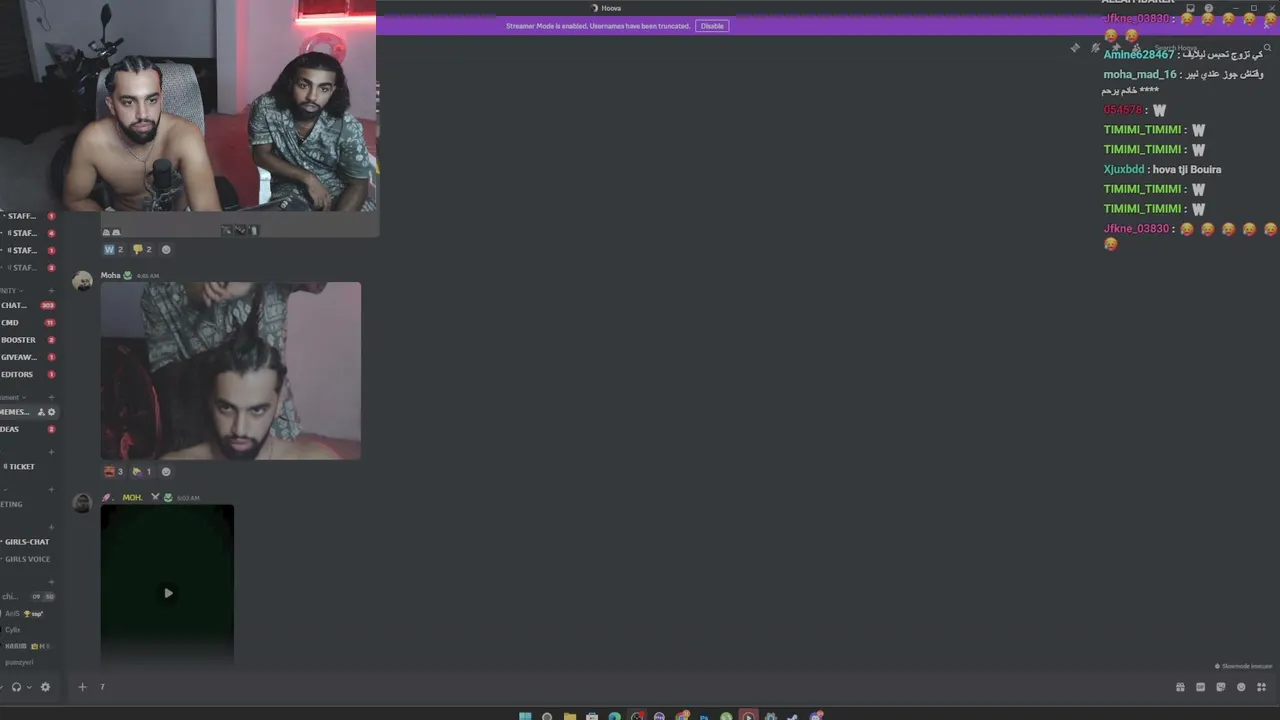Collapse the community category above CHAT
Viewport: 1280px width, 720px height.
(x=12, y=290)
